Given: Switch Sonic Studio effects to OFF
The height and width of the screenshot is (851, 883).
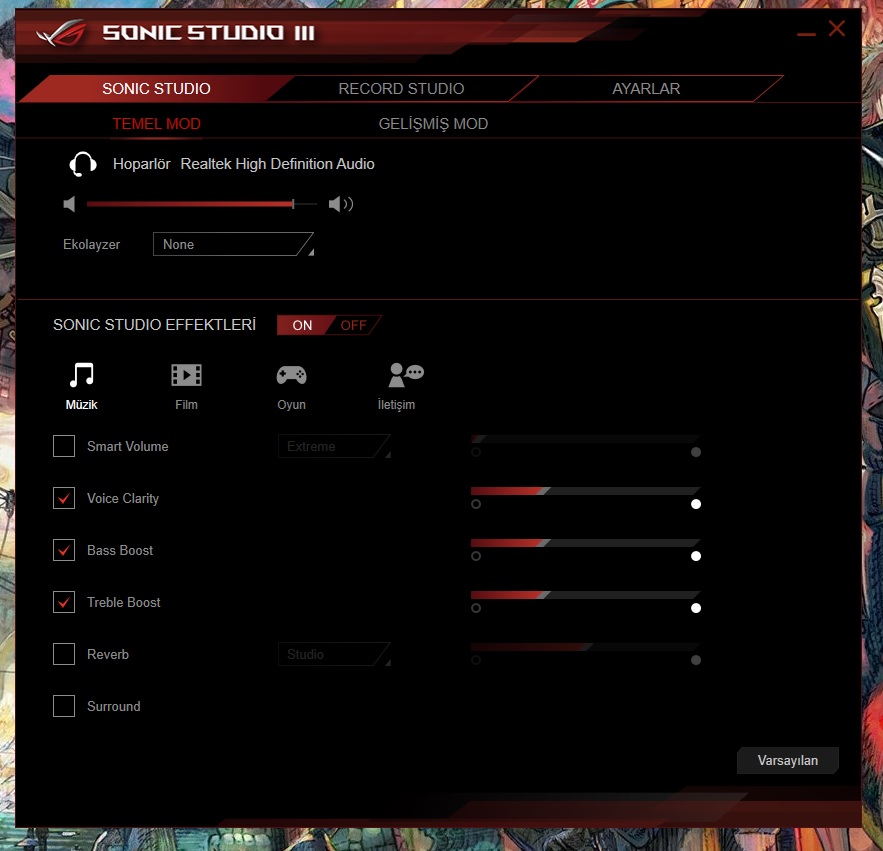Looking at the screenshot, I should pyautogui.click(x=354, y=325).
